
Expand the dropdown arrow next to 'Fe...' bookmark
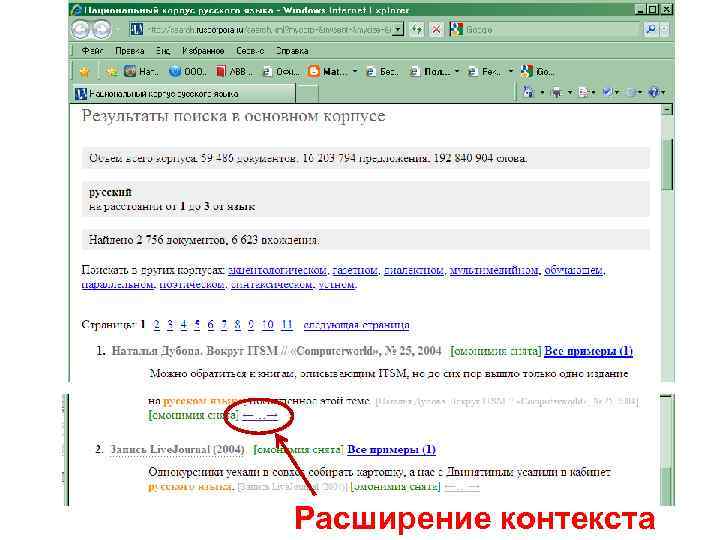coord(511,72)
